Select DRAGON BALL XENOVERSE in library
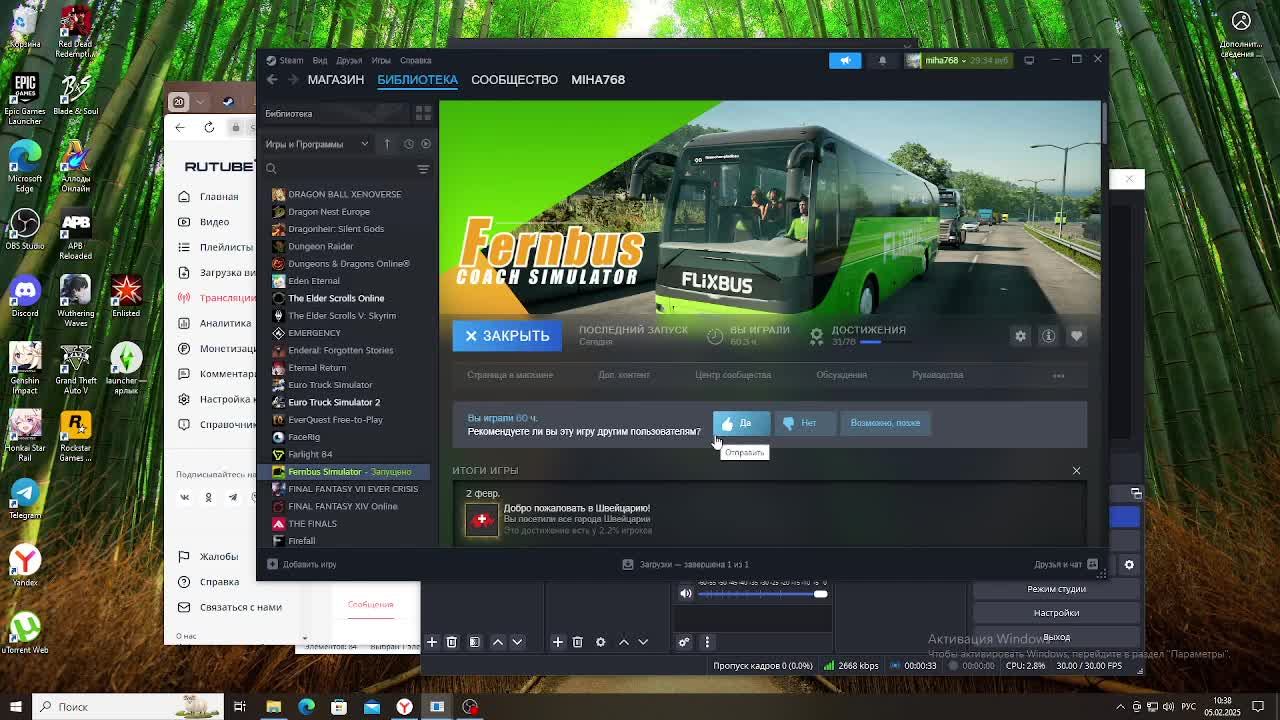This screenshot has width=1280, height=720. 344,194
